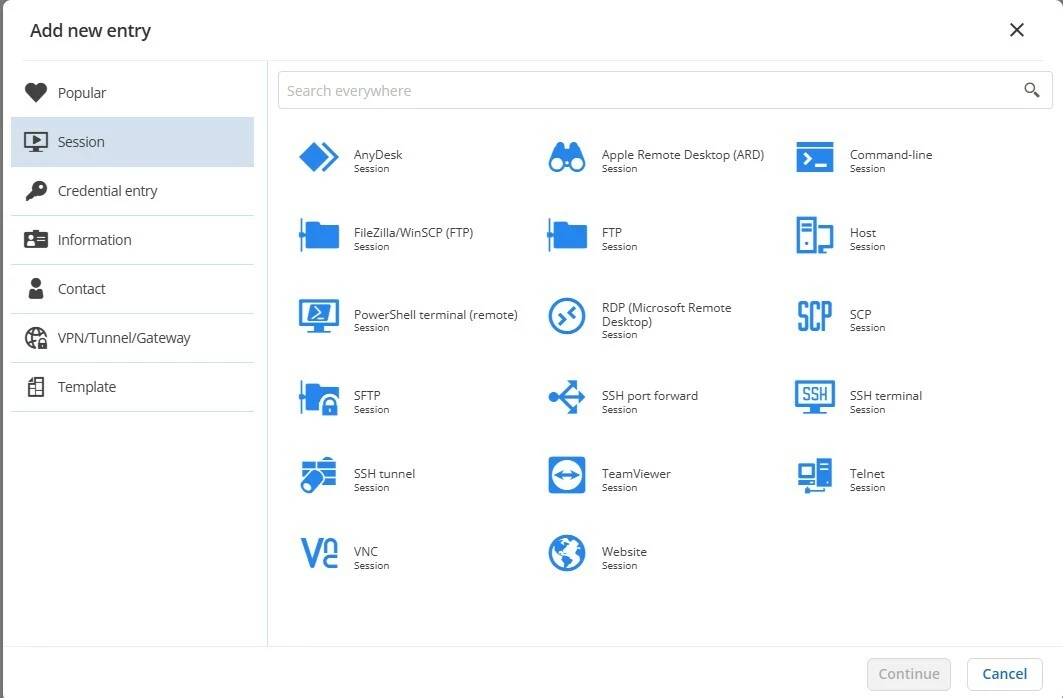
Task: Focus the Search everywhere field
Action: click(664, 90)
